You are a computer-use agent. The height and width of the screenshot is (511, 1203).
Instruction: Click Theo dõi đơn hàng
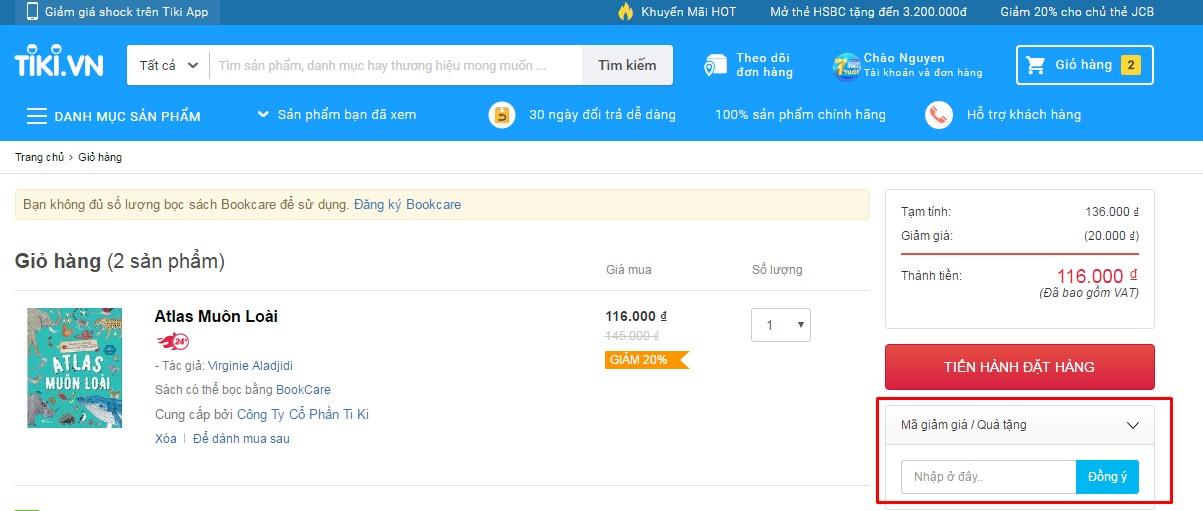coord(764,65)
